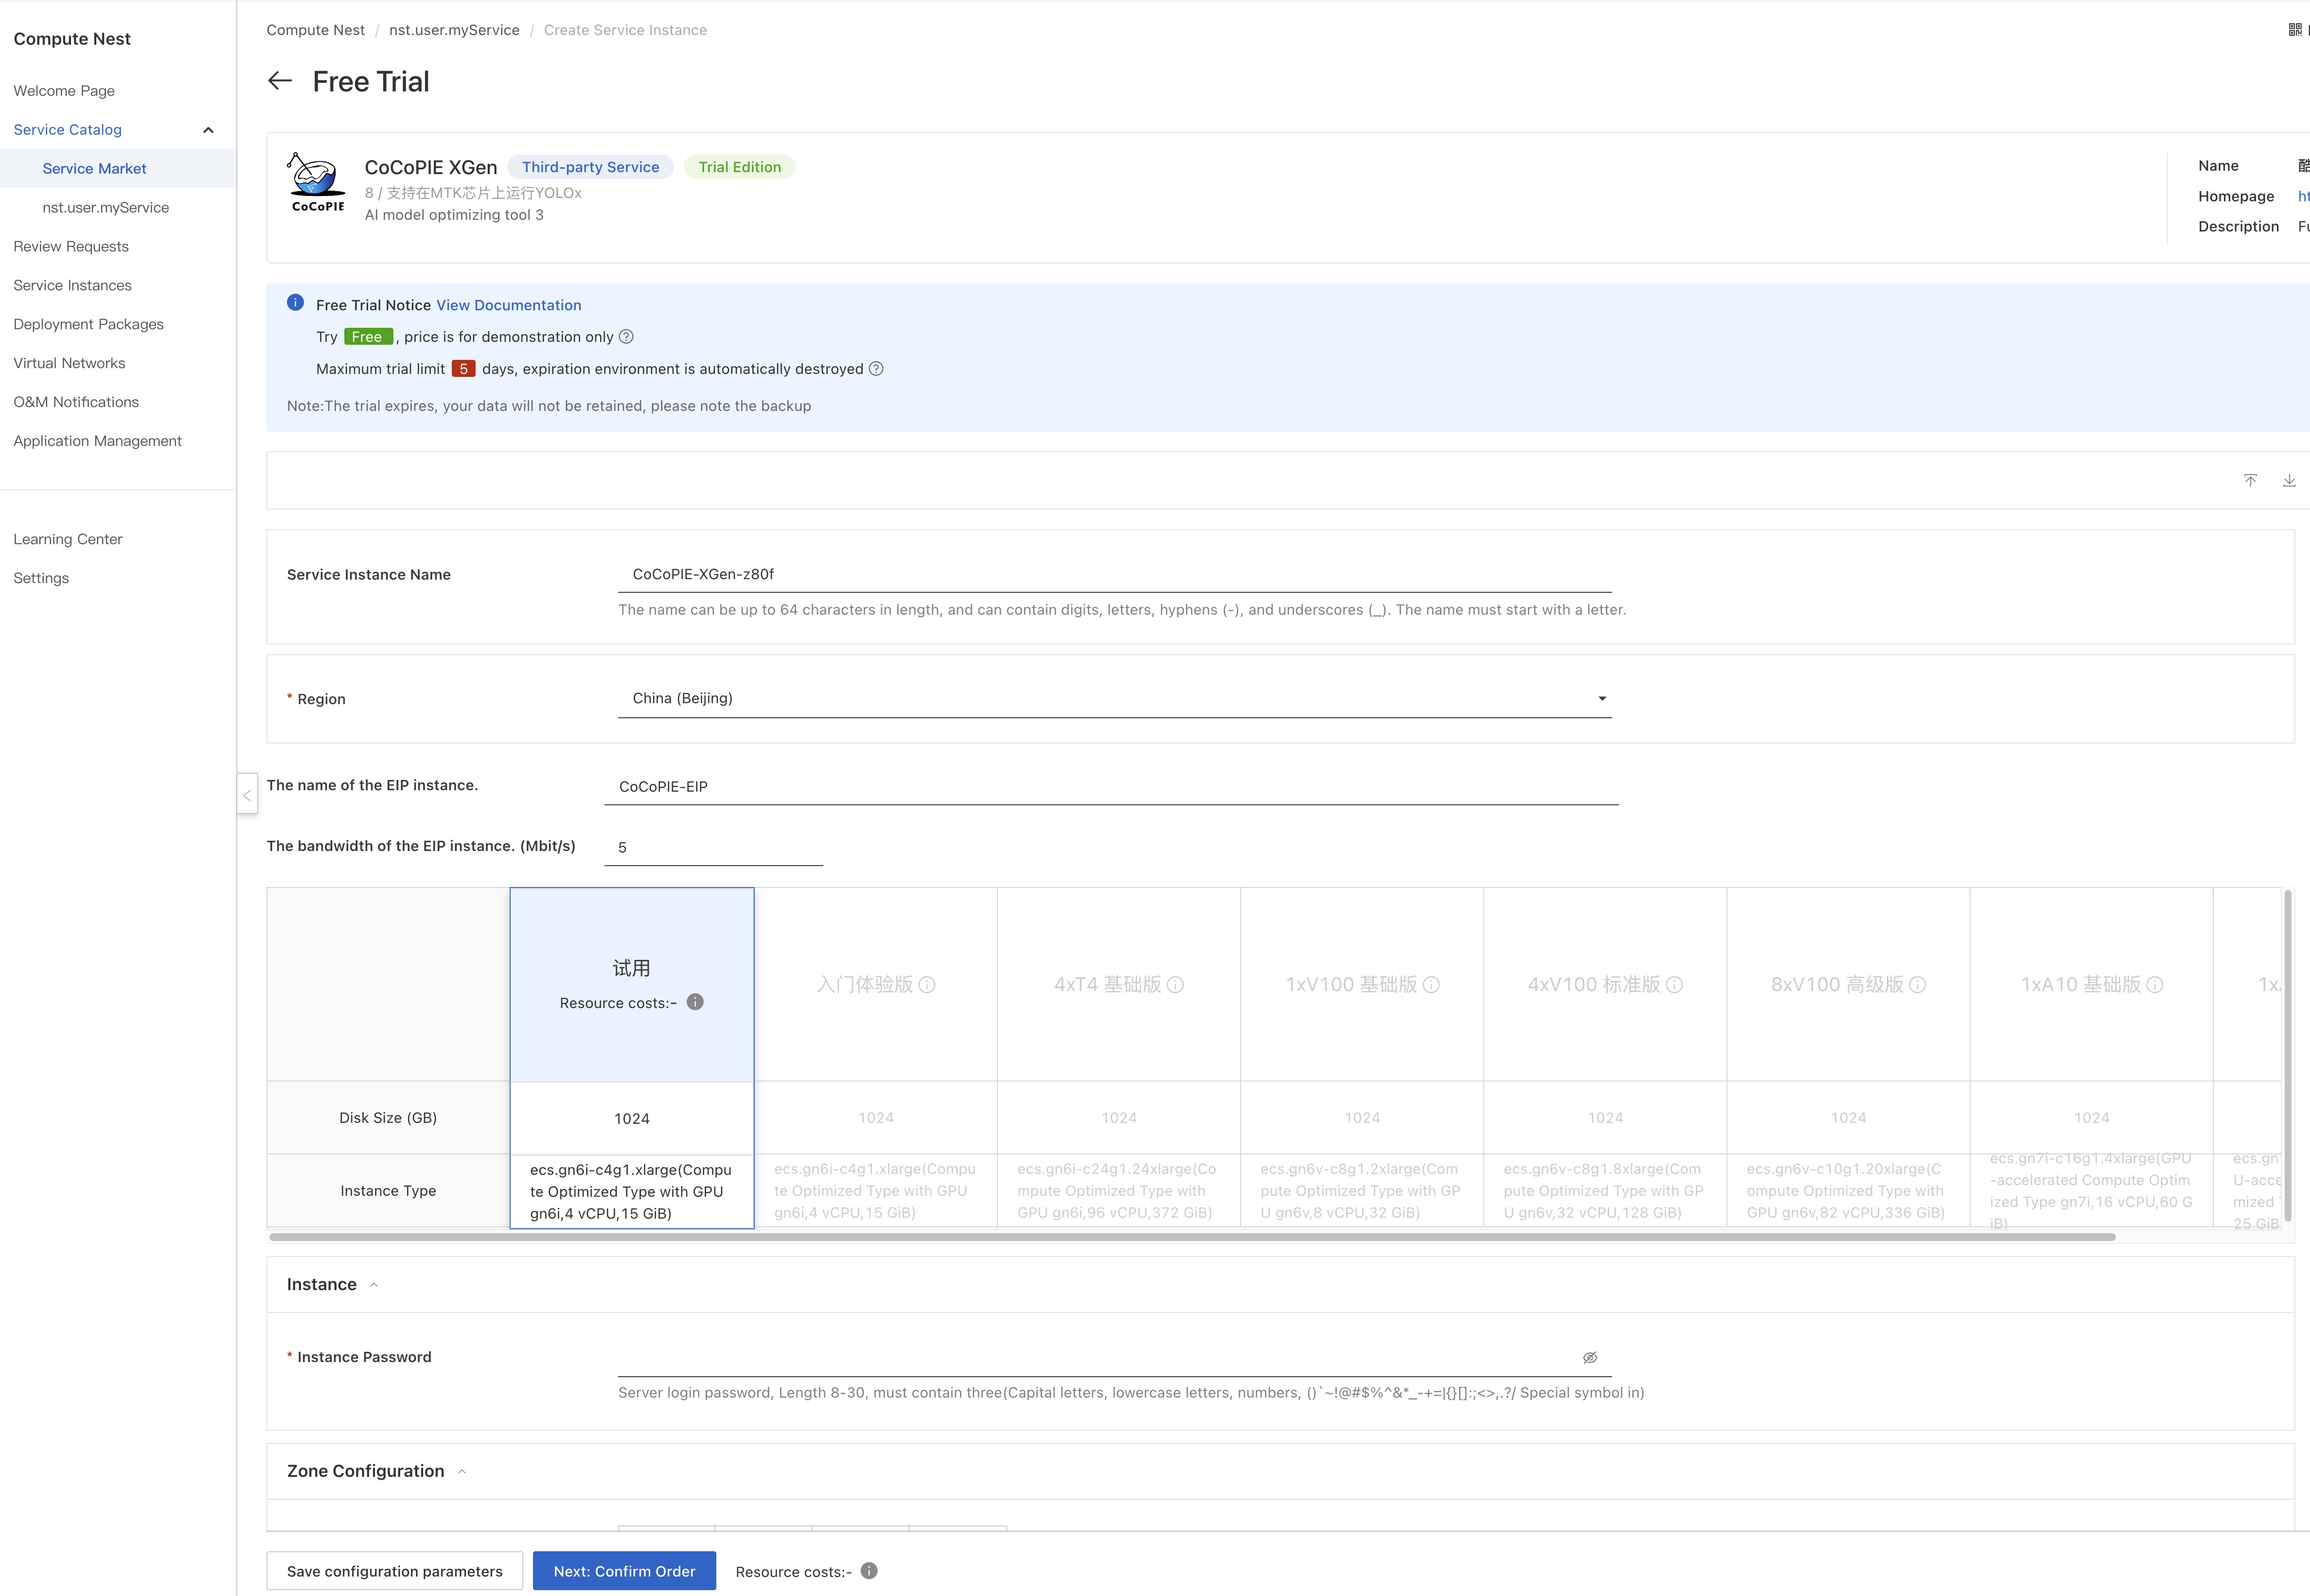The width and height of the screenshot is (2310, 1596).
Task: Click the Trial Edition tag
Action: [x=740, y=167]
